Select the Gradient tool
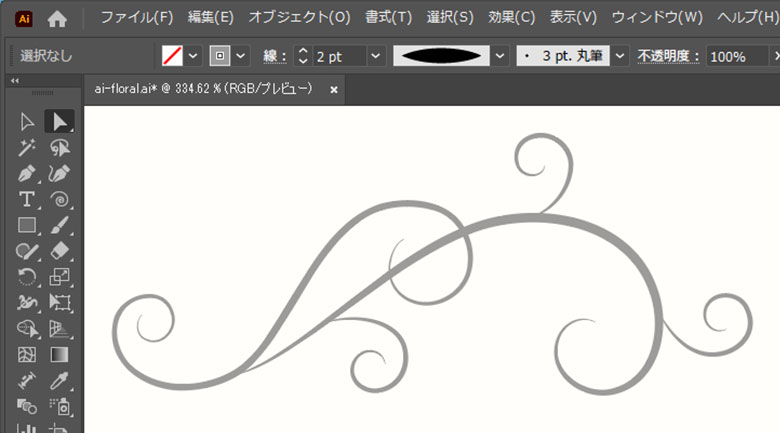780x433 pixels. [59, 354]
